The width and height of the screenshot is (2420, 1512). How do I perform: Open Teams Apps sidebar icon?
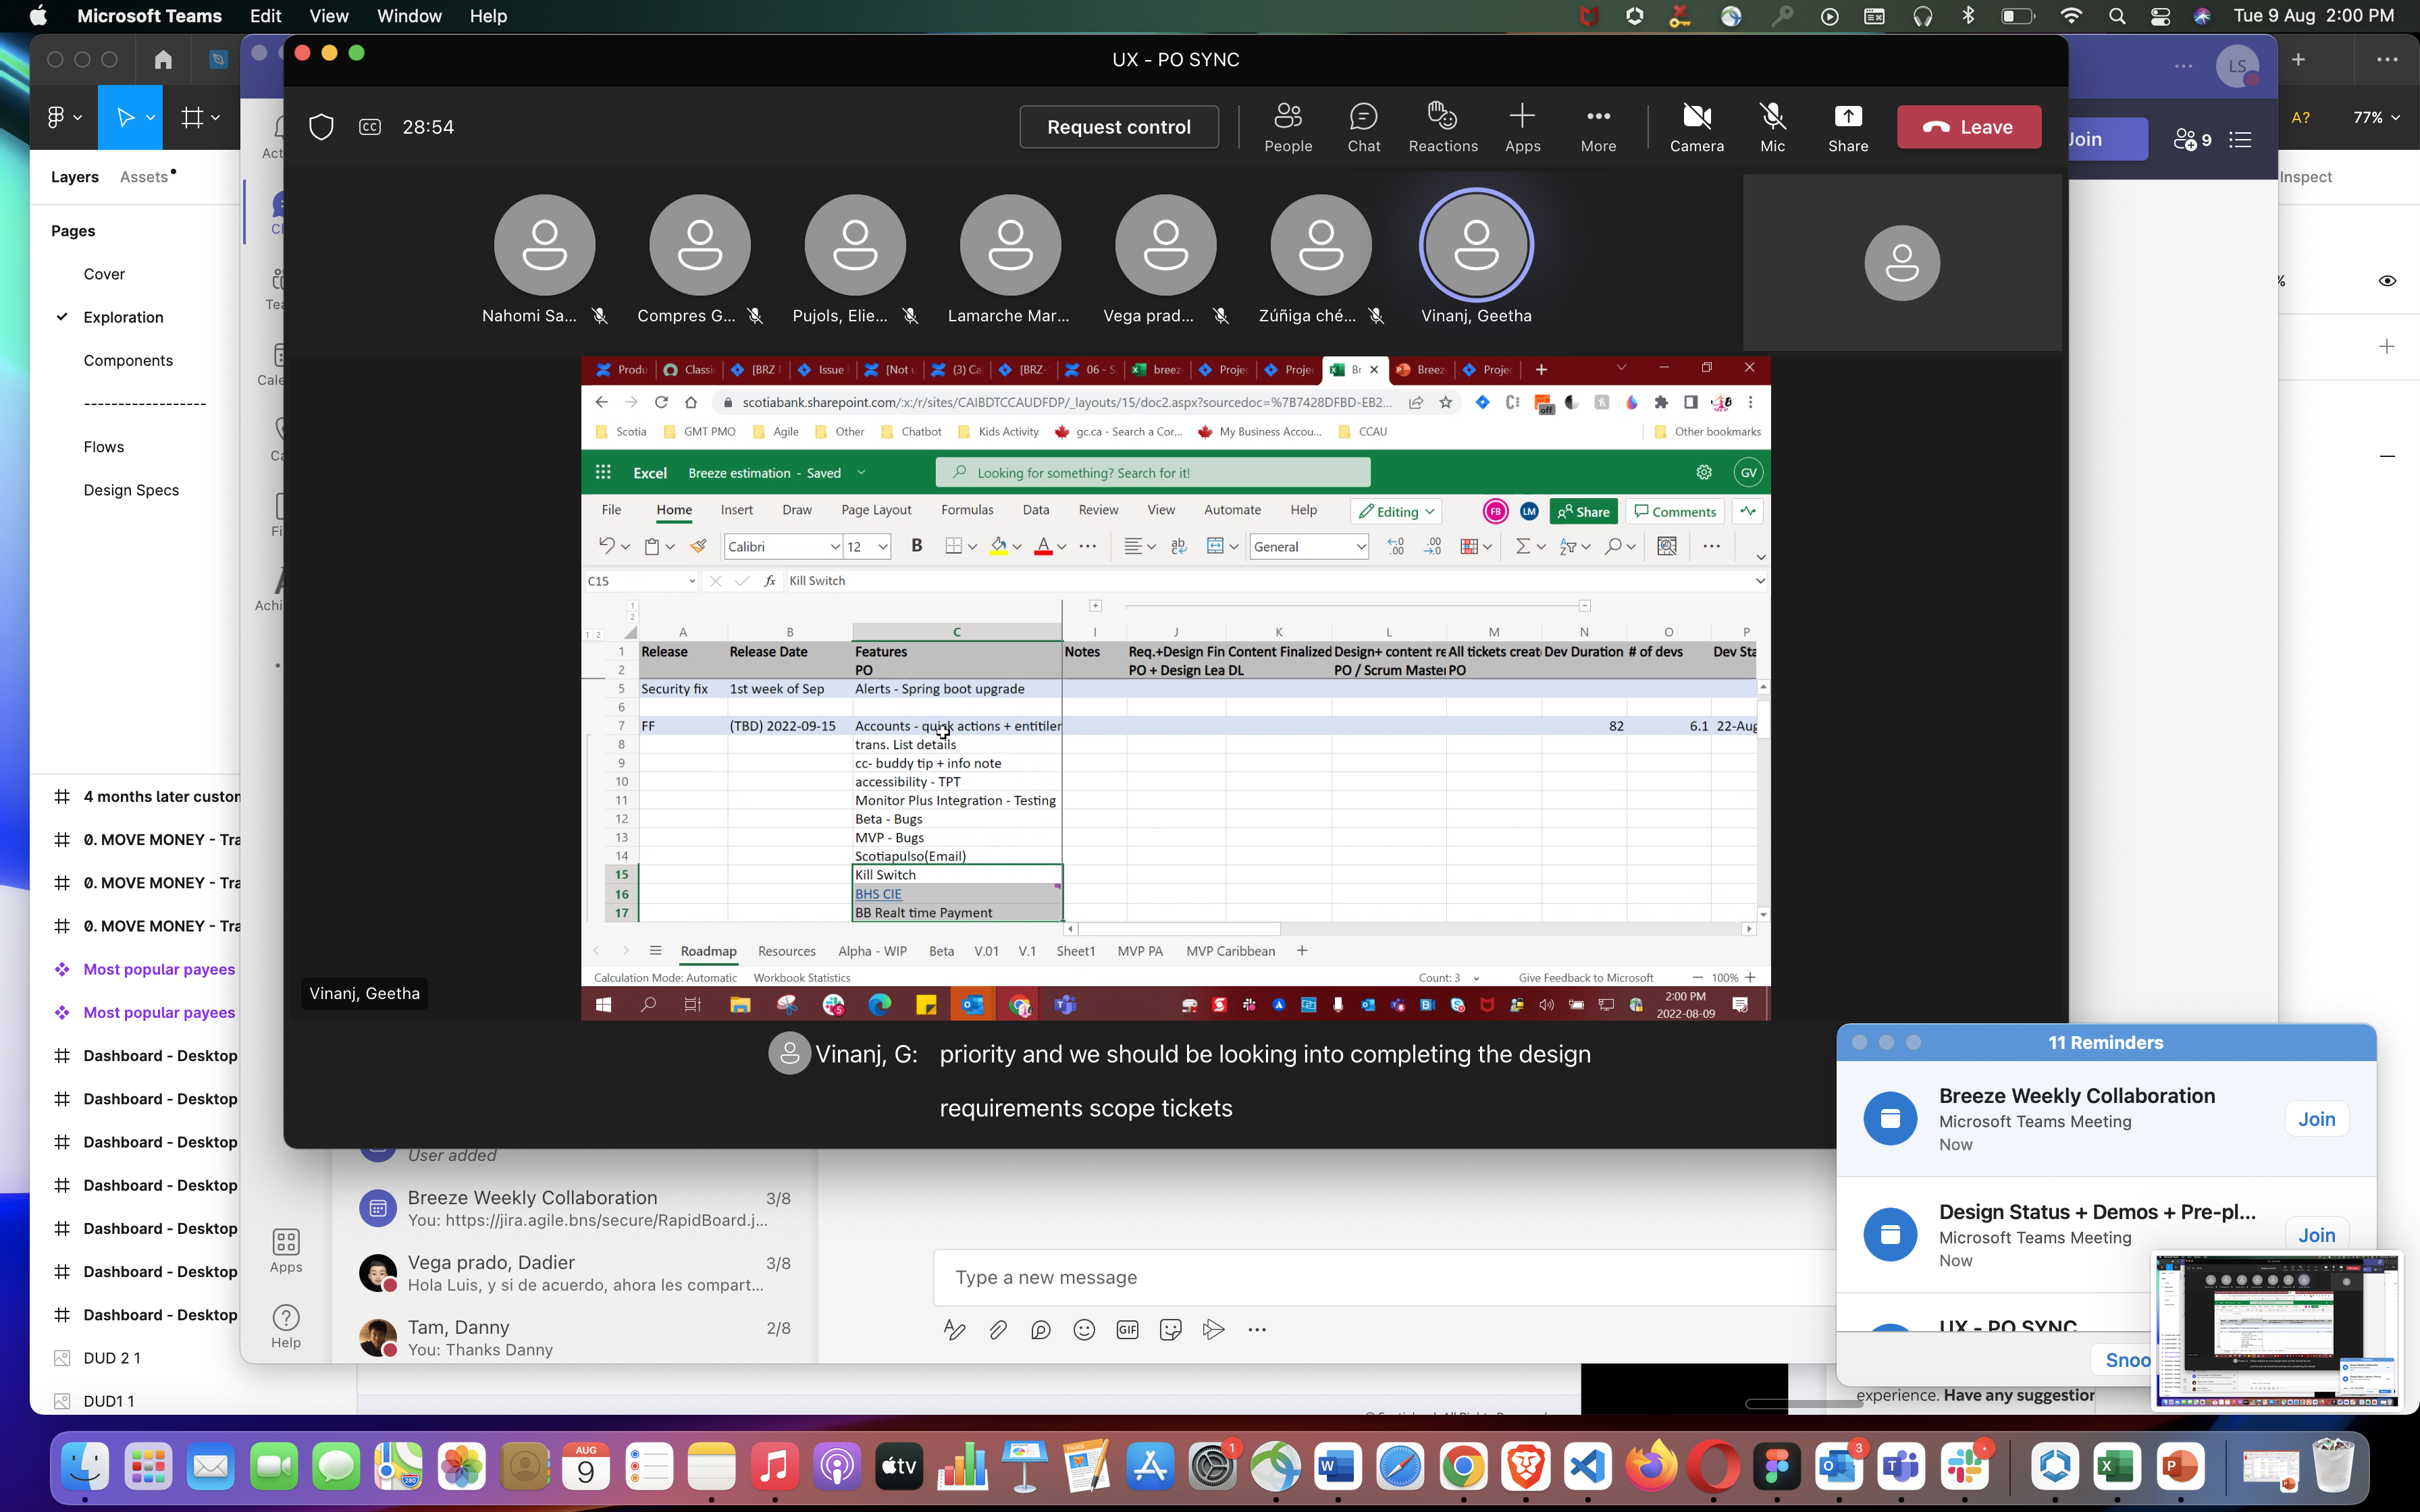(286, 1251)
